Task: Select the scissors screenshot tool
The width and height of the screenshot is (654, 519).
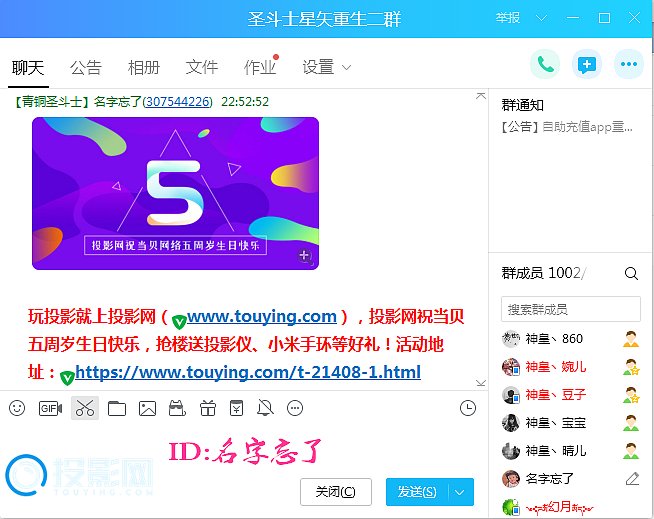Action: pyautogui.click(x=85, y=408)
